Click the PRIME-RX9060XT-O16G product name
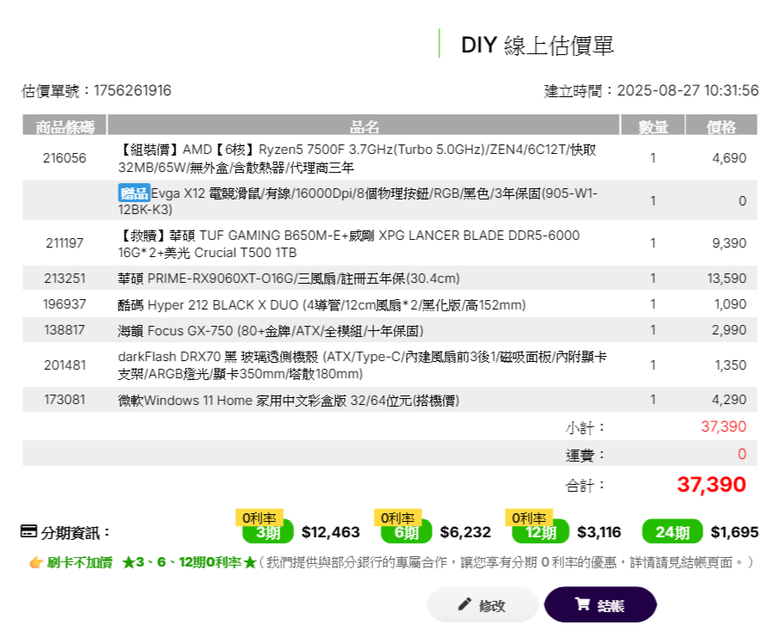The width and height of the screenshot is (780, 643). point(289,278)
